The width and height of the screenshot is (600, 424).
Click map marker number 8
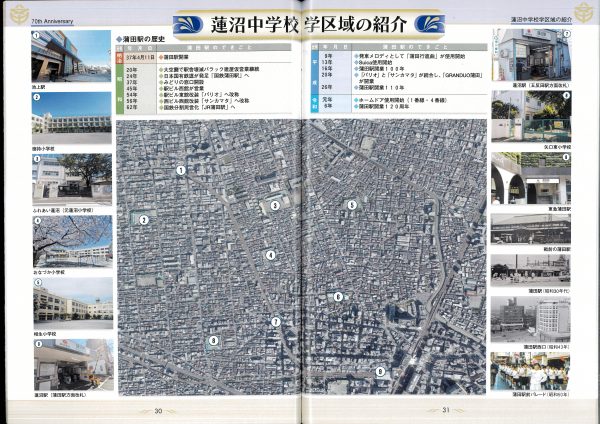click(x=213, y=341)
